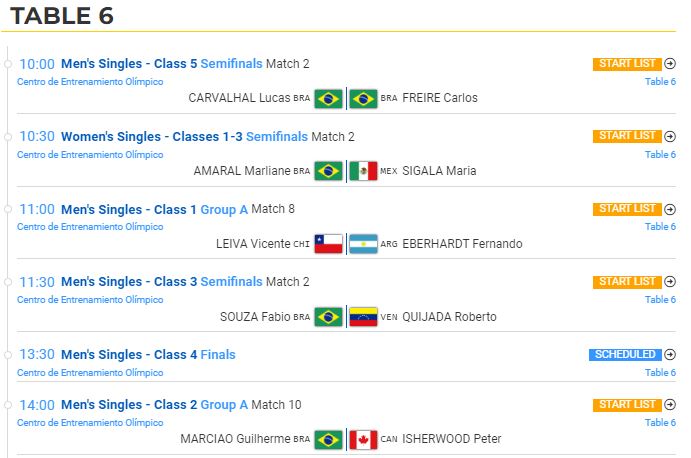Open Start List for 11:30 Class 3 Semifinals
Image resolution: width=691 pixels, height=458 pixels.
627,282
